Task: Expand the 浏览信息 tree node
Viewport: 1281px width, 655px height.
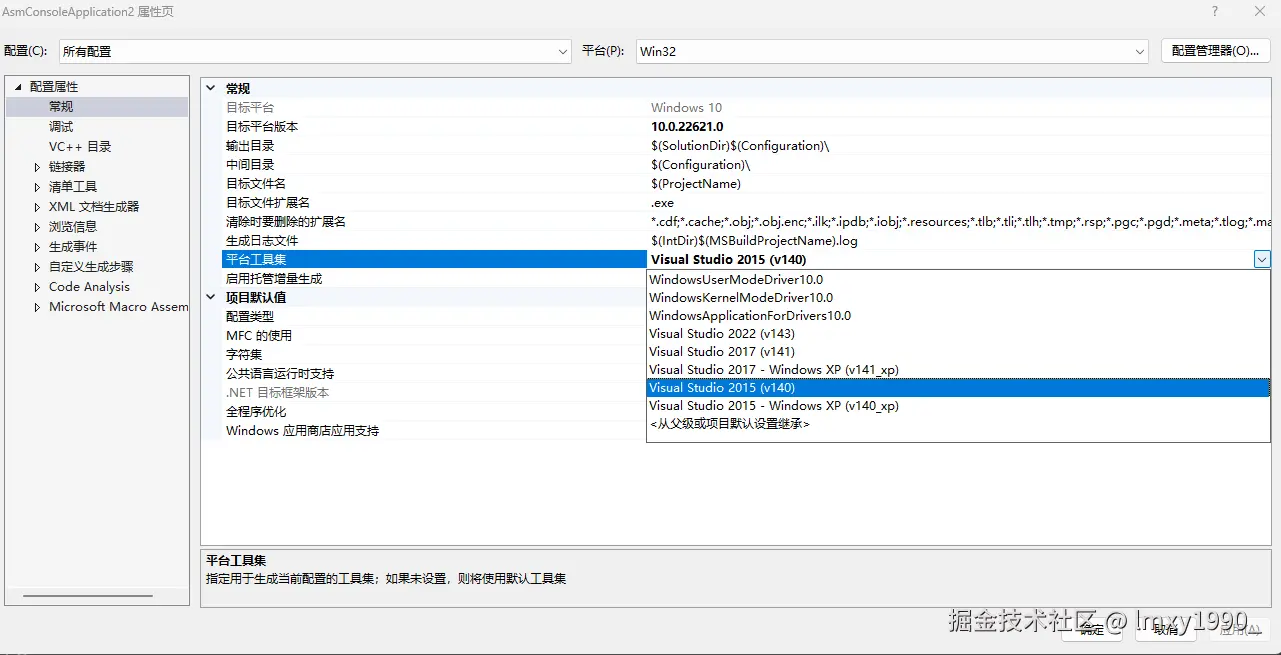Action: [37, 227]
